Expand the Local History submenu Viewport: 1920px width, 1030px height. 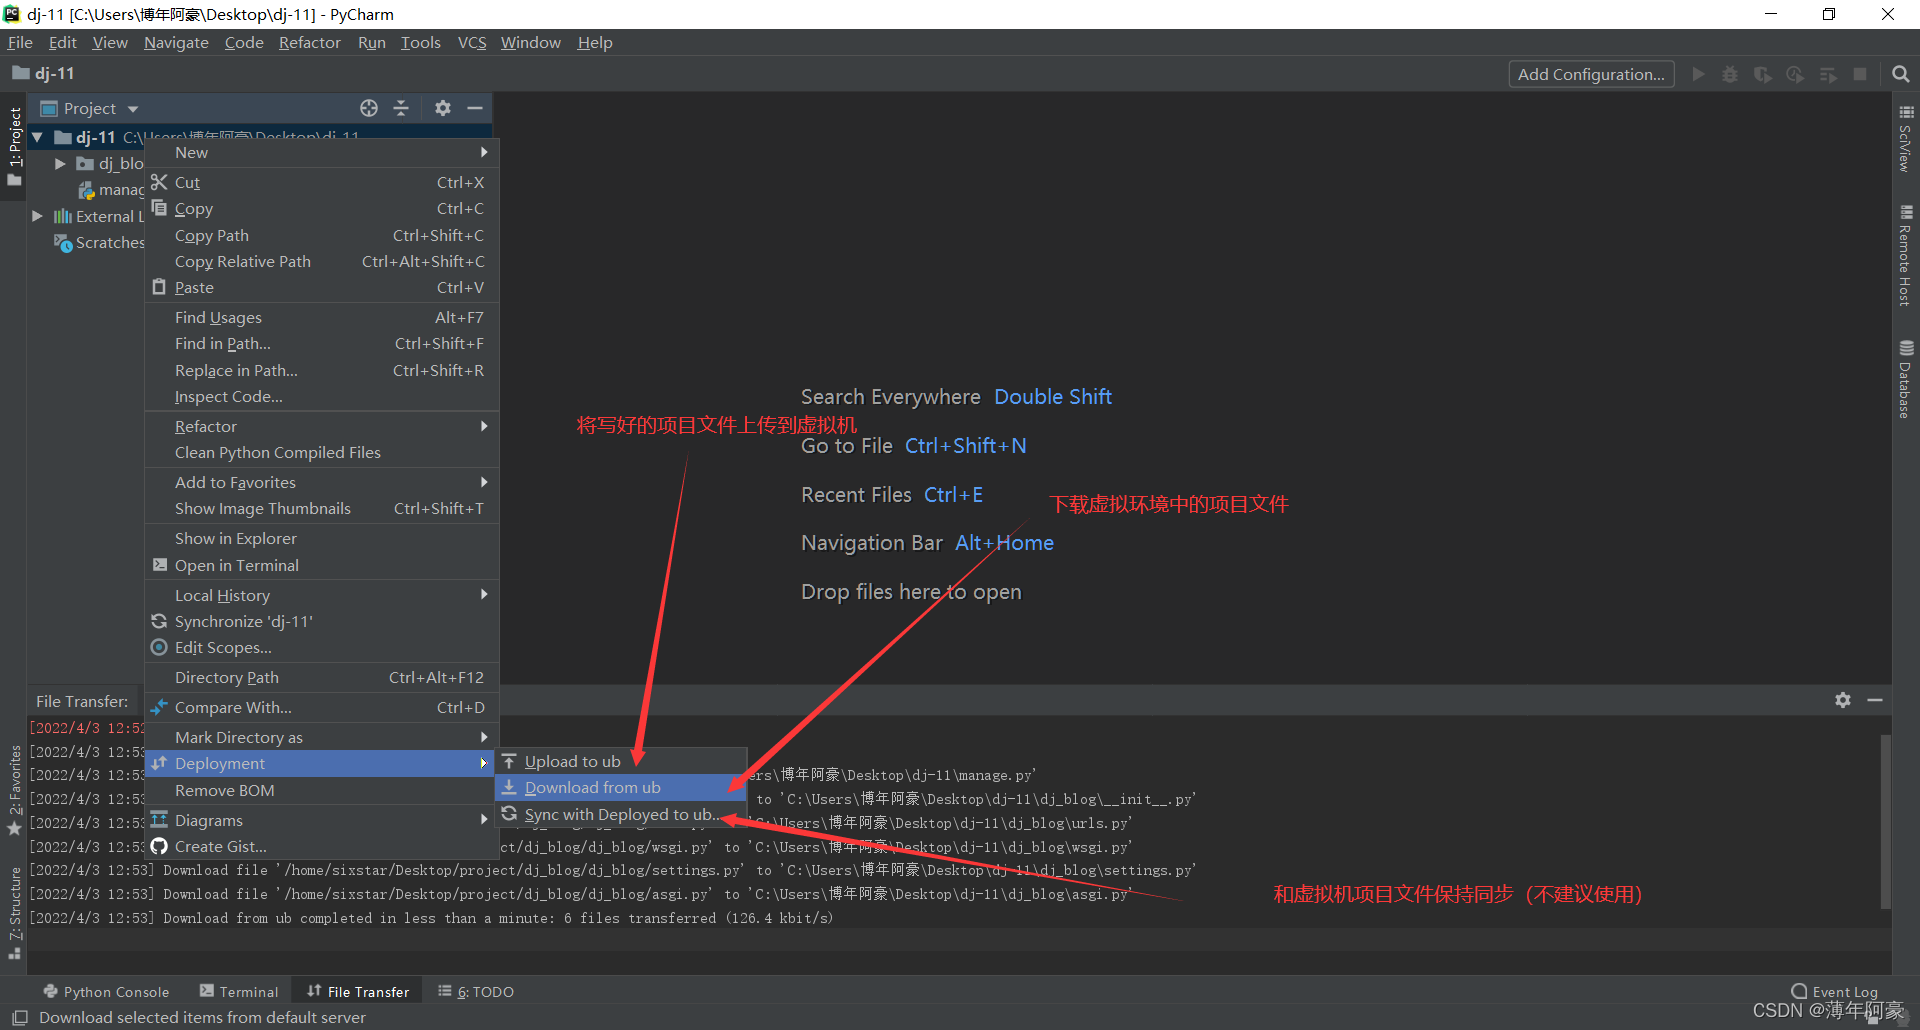(x=322, y=595)
